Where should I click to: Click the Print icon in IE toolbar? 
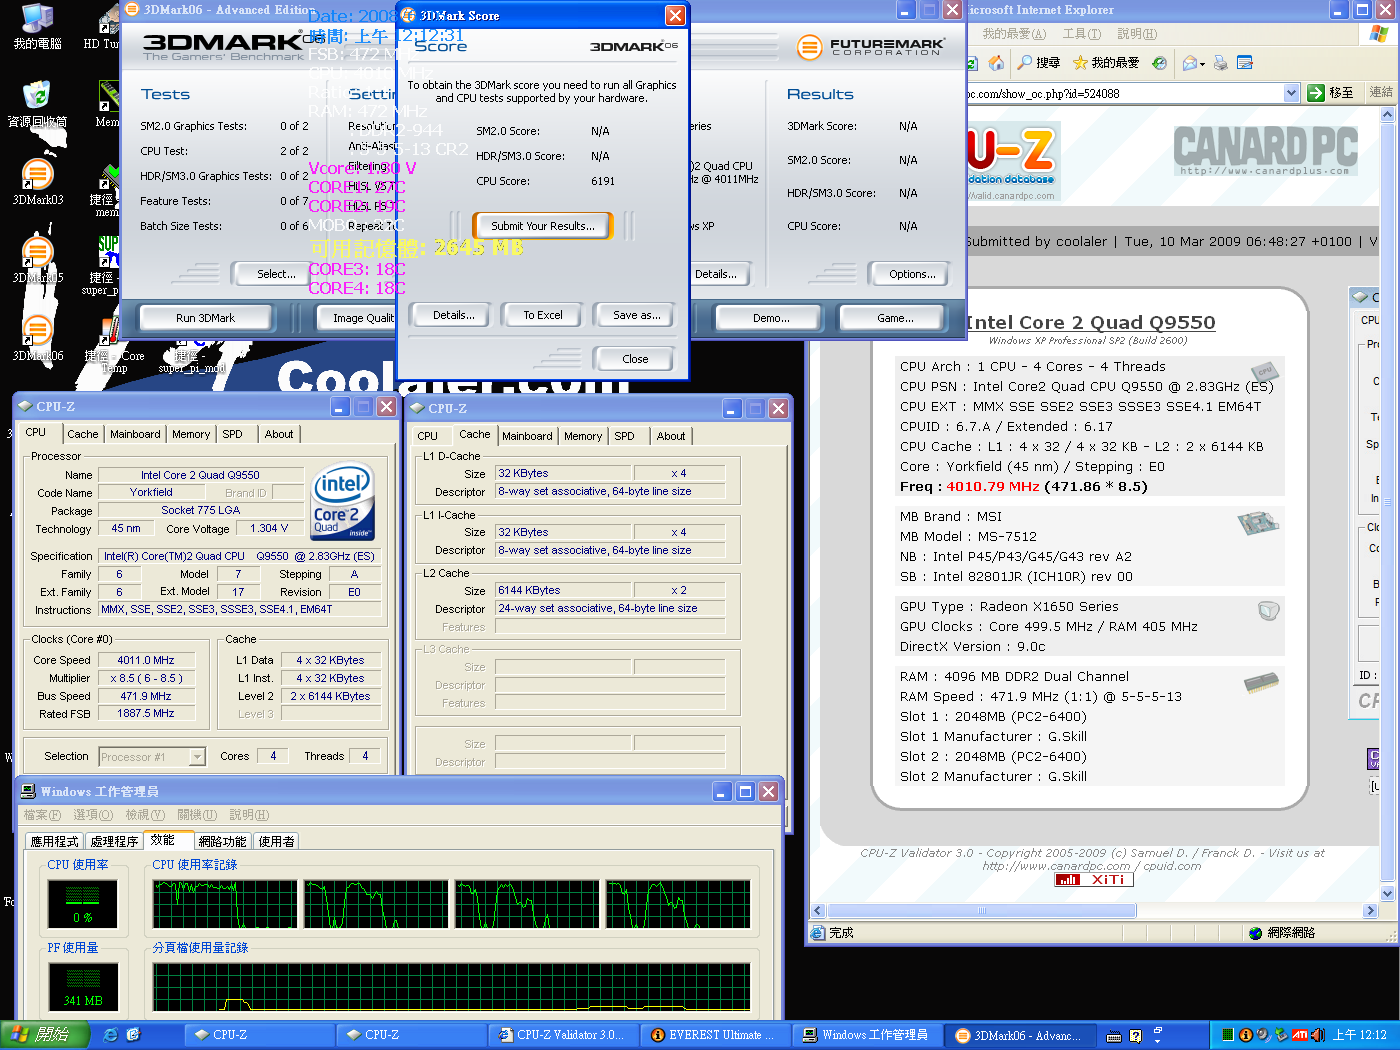click(1220, 63)
